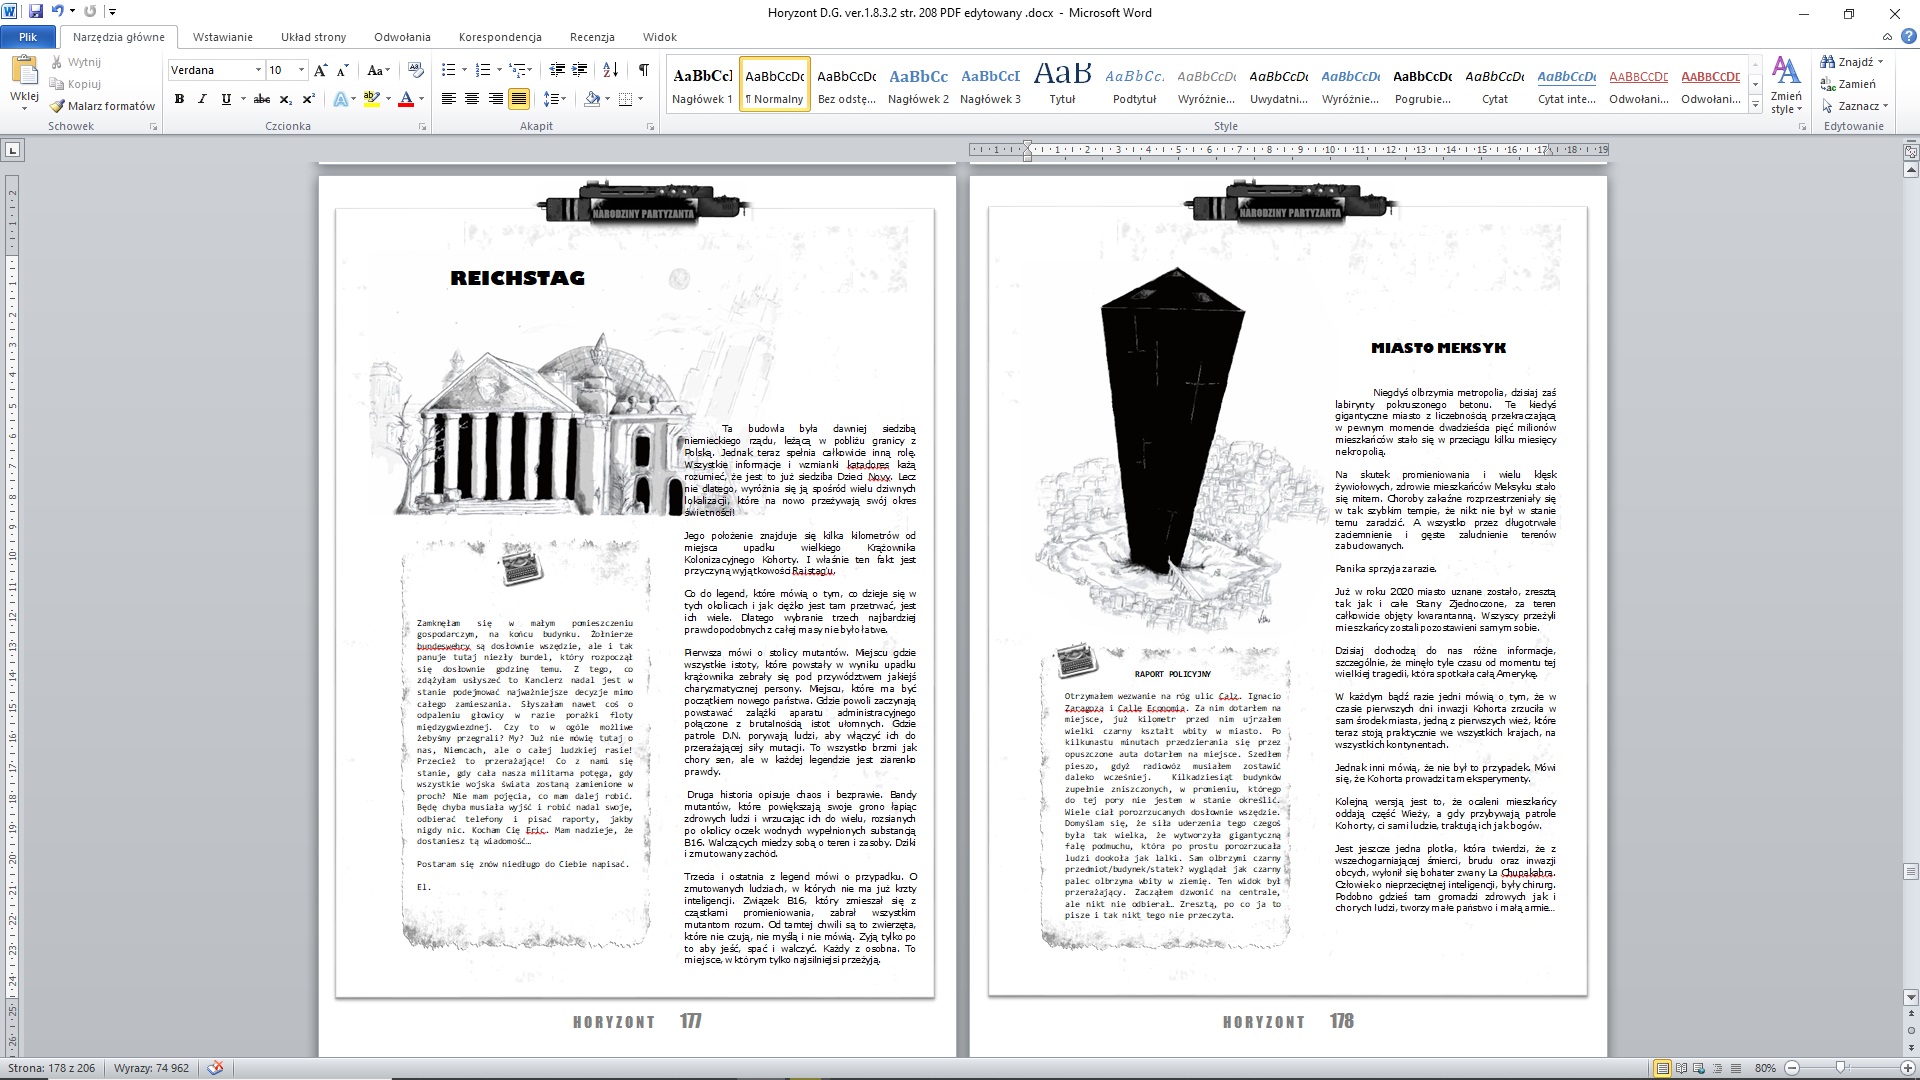Toggle justify text alignment
The height and width of the screenshot is (1080, 1920).
(x=518, y=99)
